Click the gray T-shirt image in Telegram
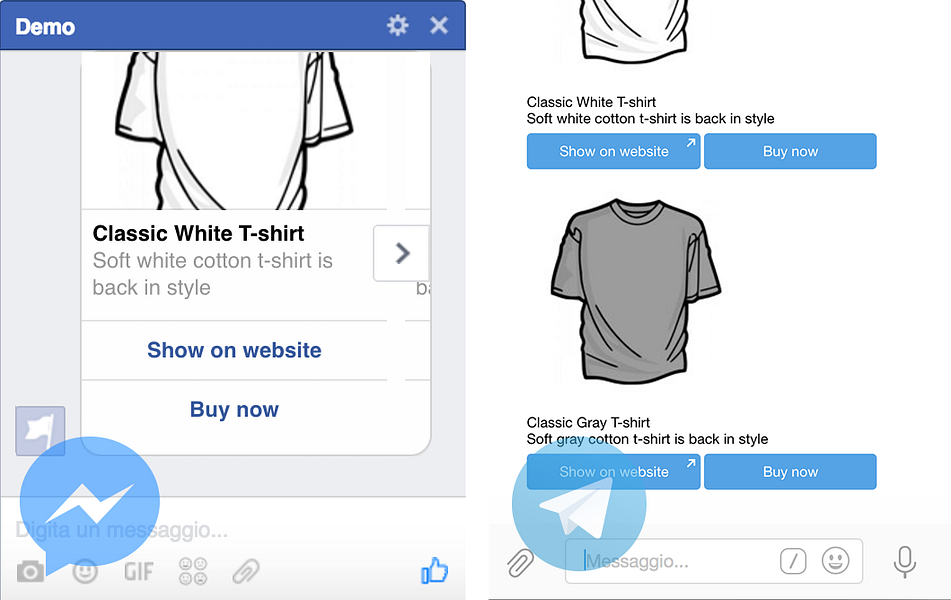 636,290
